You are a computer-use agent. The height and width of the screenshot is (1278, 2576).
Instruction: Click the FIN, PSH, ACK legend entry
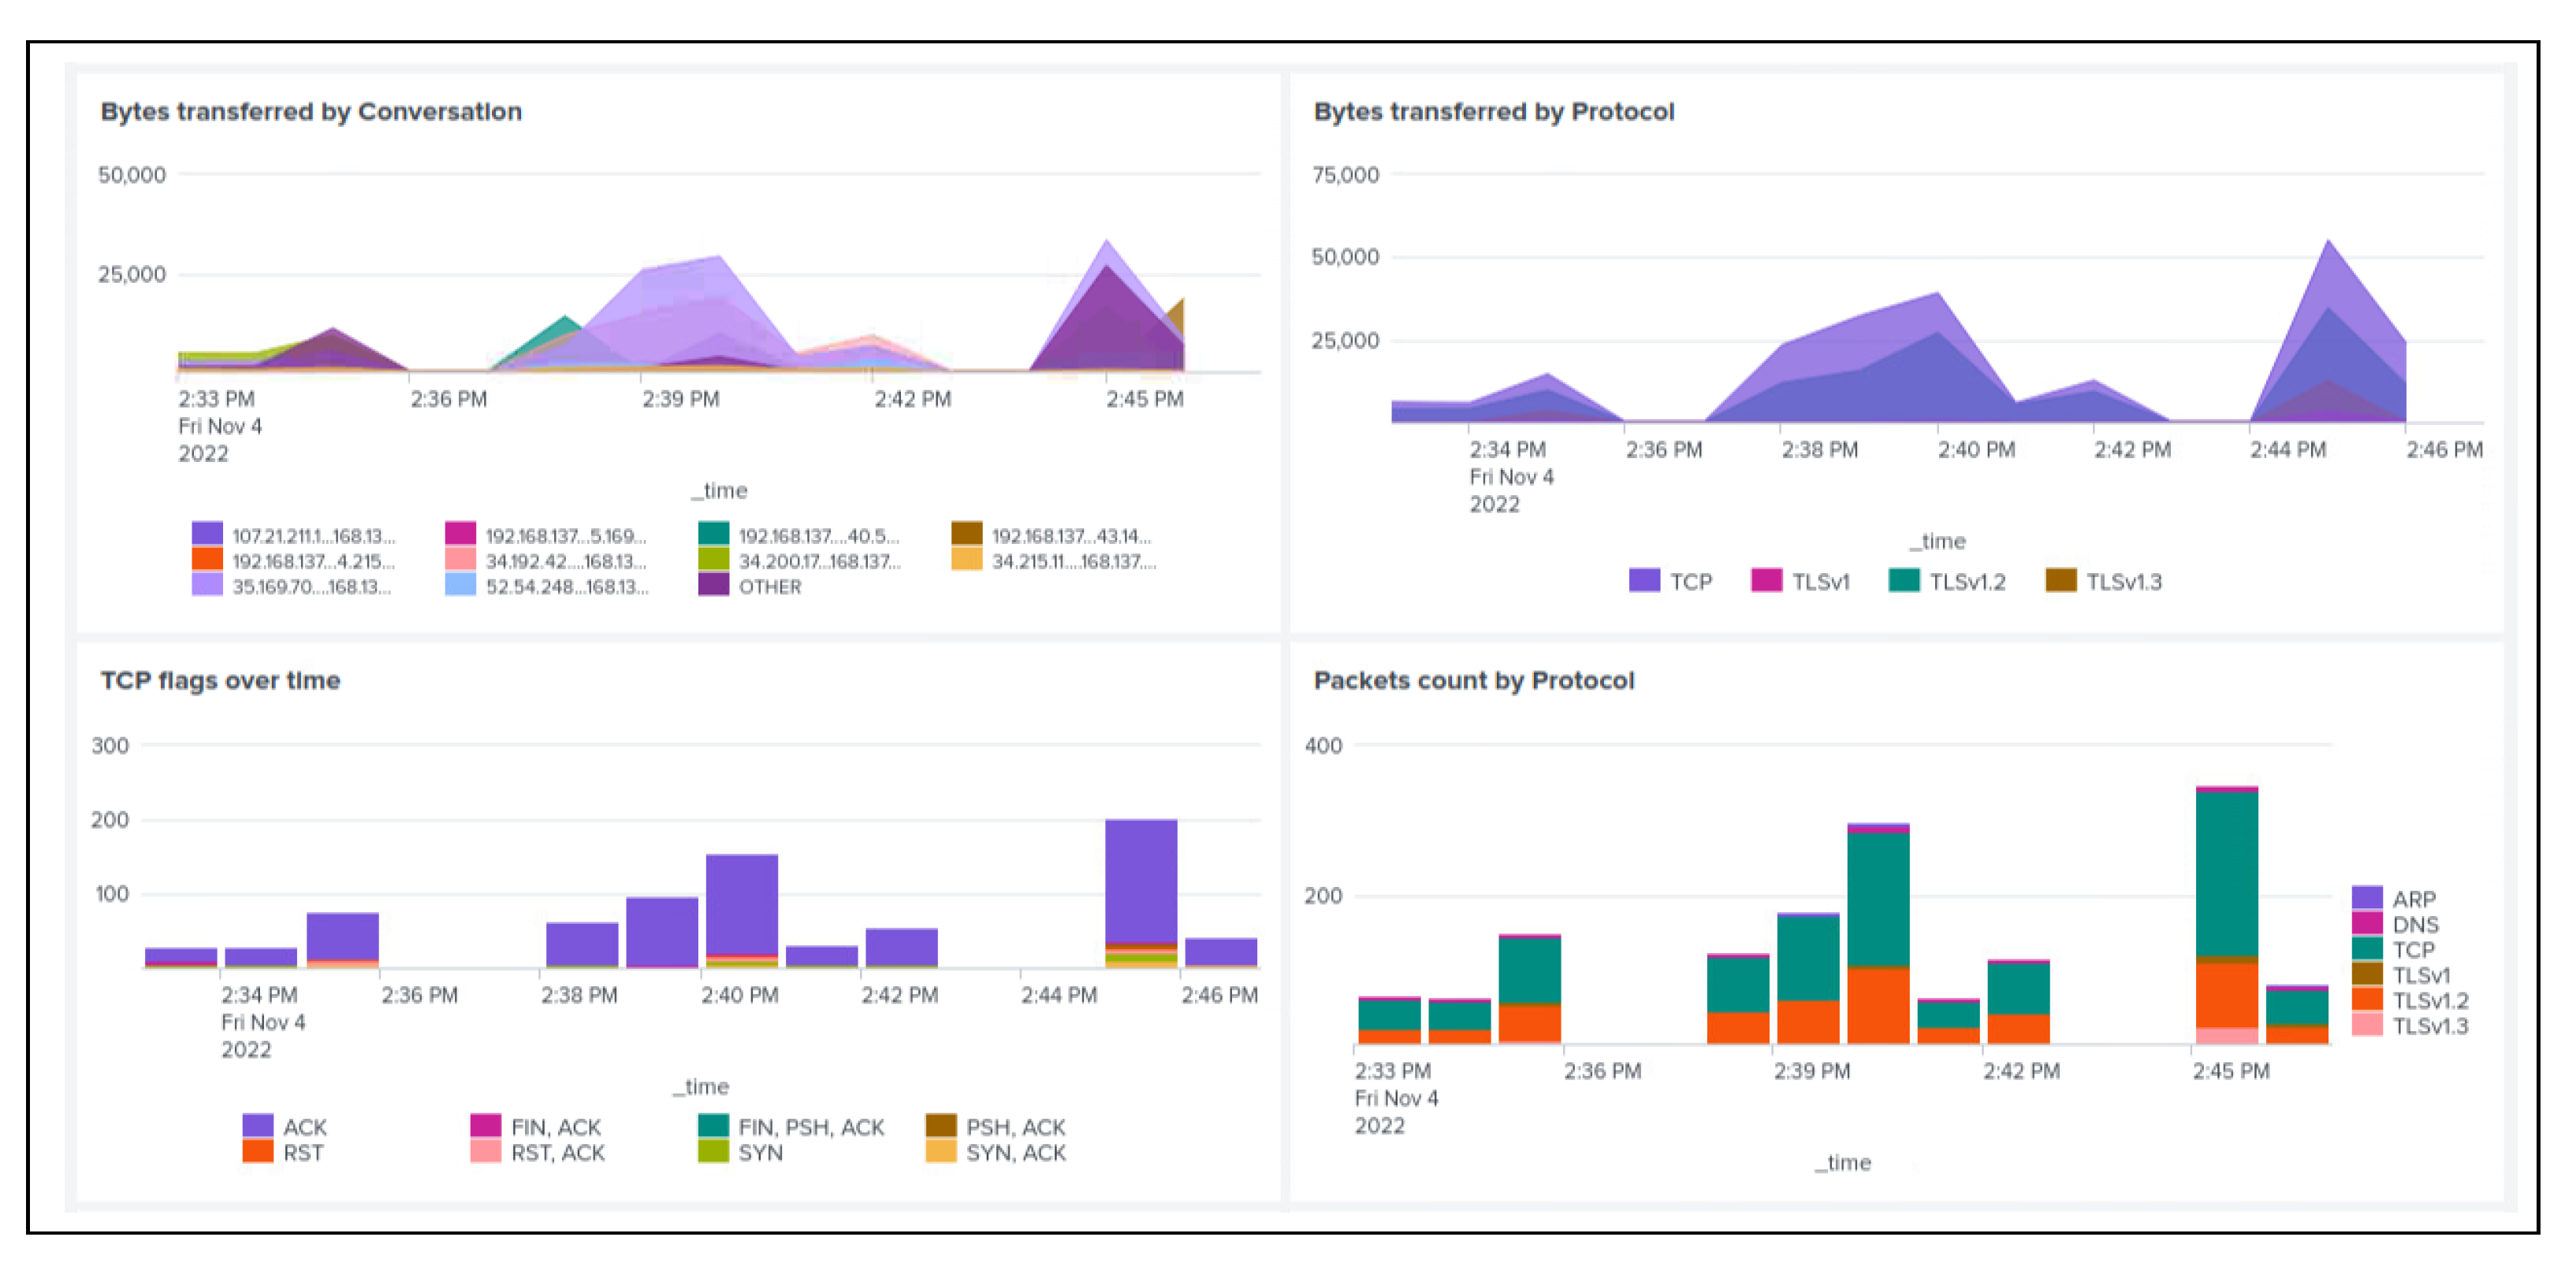coord(810,1127)
